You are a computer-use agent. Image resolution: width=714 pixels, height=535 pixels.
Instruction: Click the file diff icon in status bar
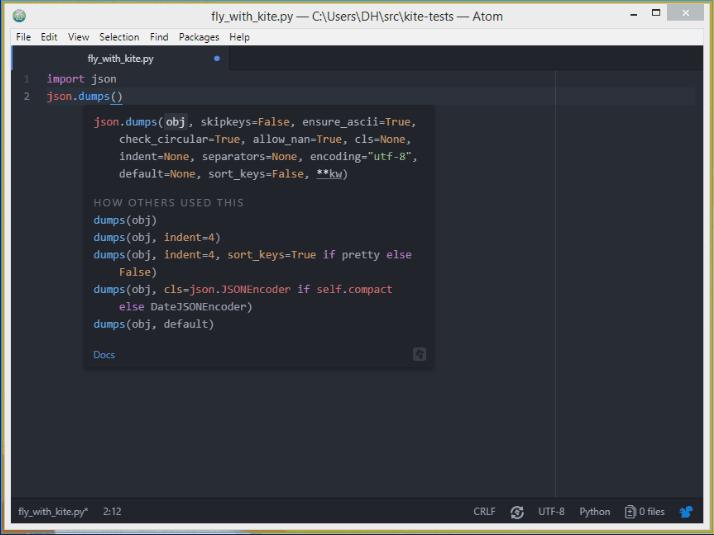(630, 512)
